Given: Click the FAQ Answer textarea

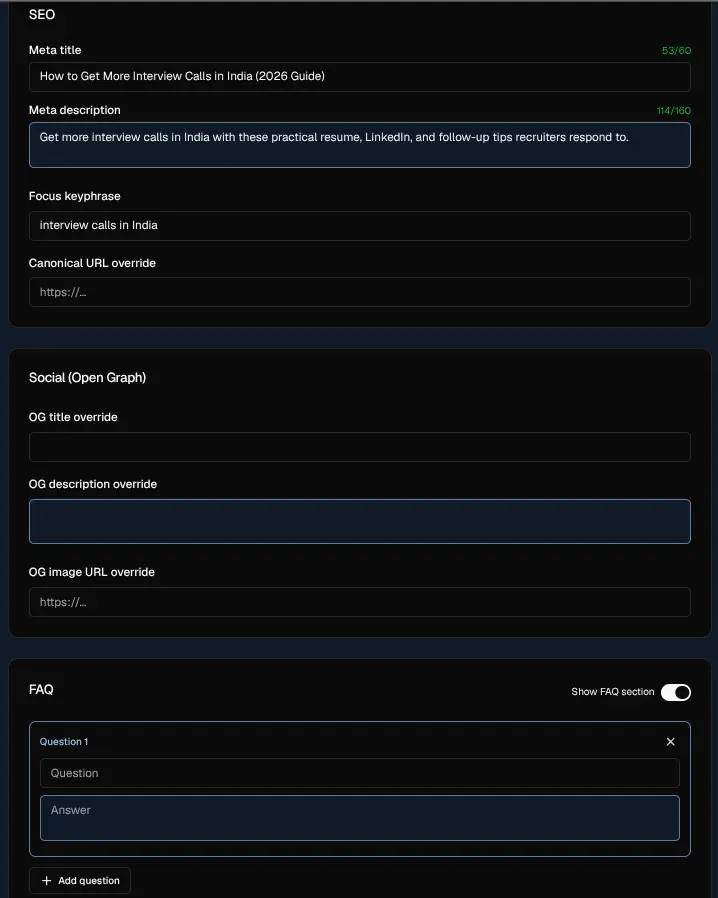Looking at the screenshot, I should pyautogui.click(x=360, y=818).
